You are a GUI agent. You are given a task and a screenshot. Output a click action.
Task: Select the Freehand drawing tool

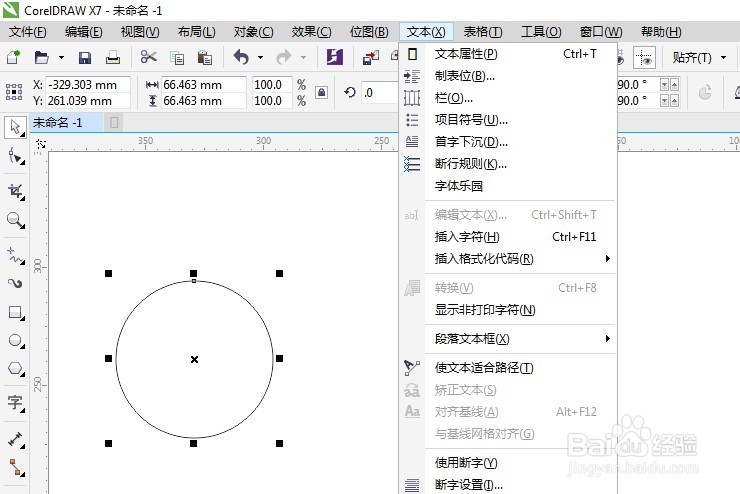point(15,256)
